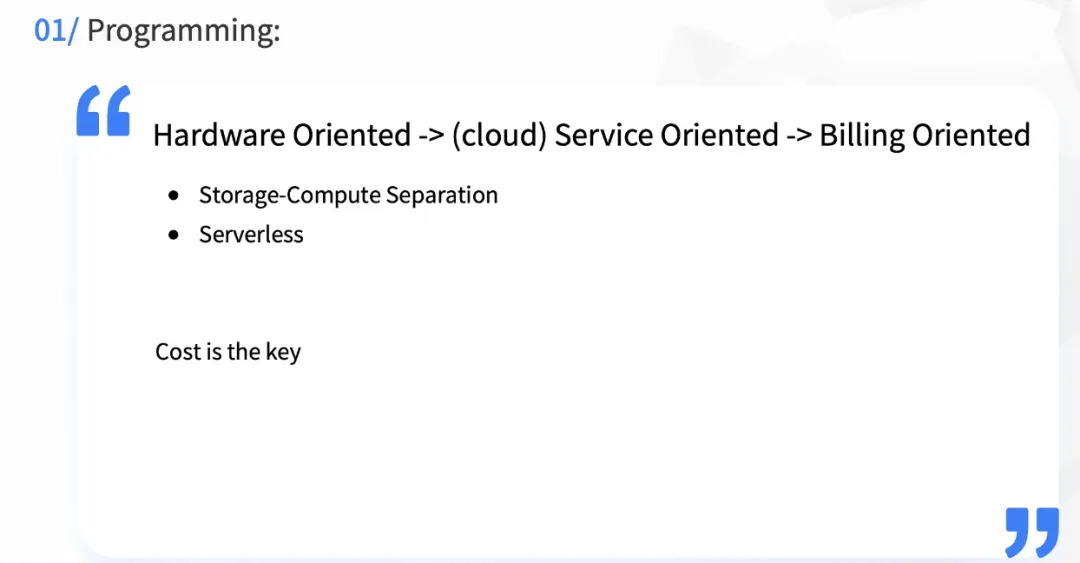
Task: Click the word "(cloud)" in the headline
Action: pyautogui.click(x=498, y=135)
